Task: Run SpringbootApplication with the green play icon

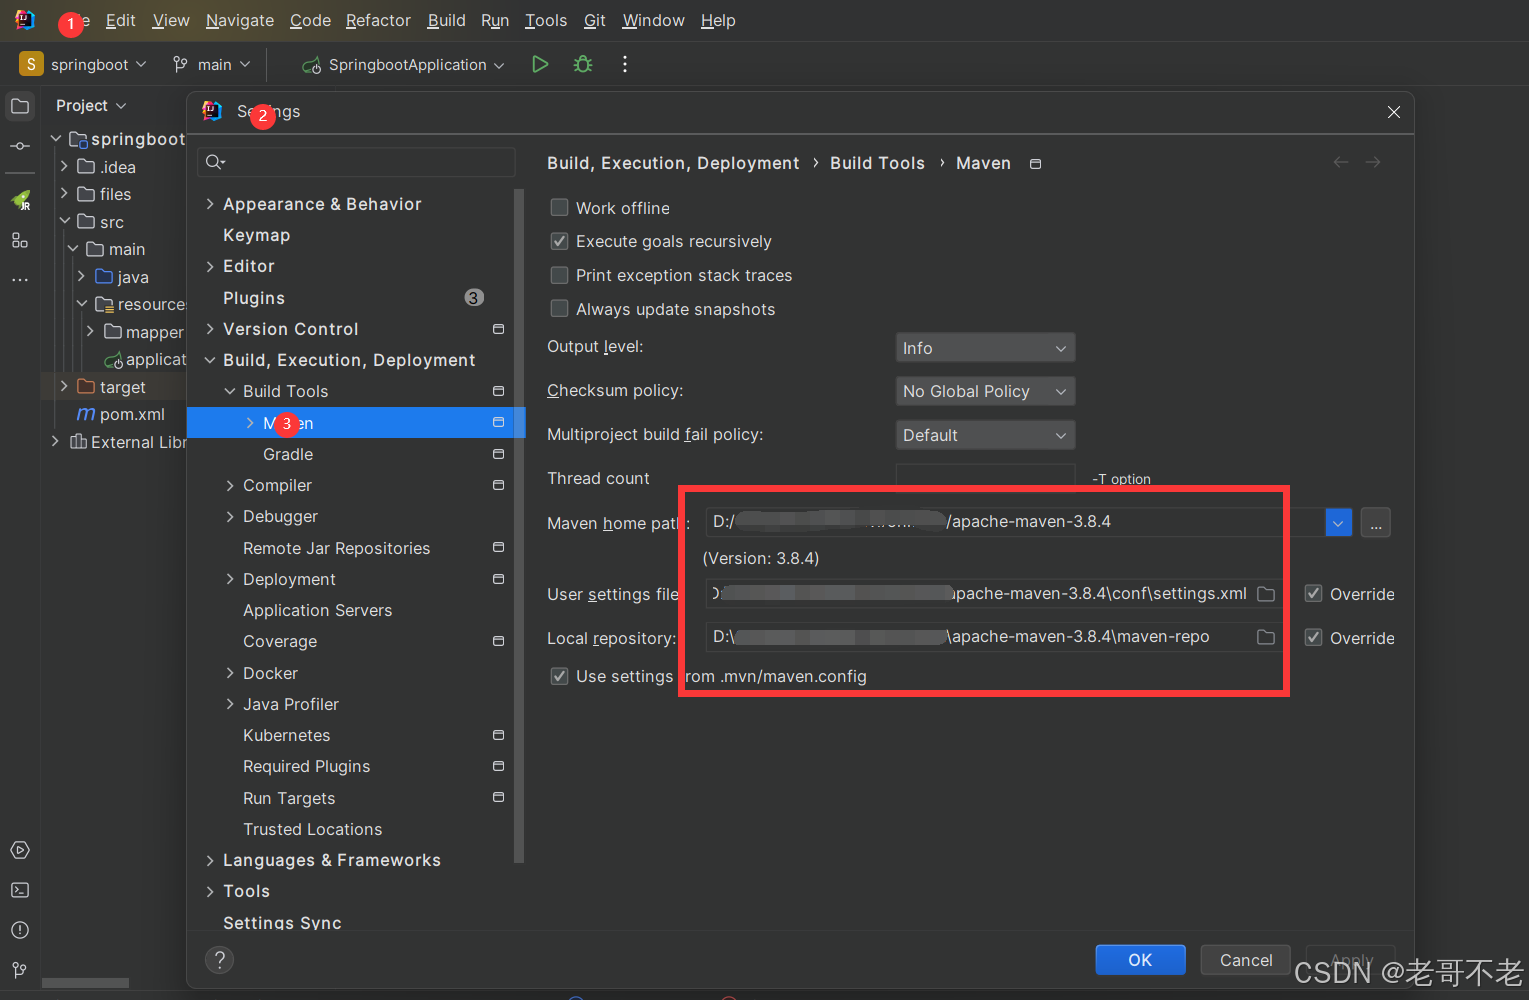Action: click(540, 64)
